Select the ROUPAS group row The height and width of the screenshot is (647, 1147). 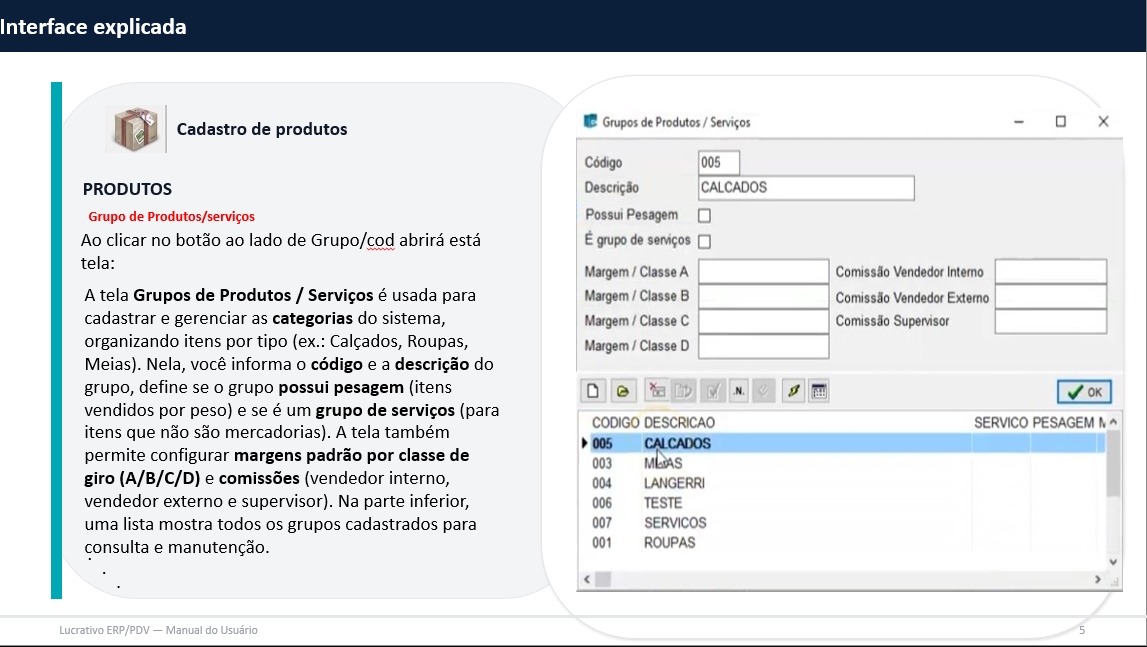(669, 543)
